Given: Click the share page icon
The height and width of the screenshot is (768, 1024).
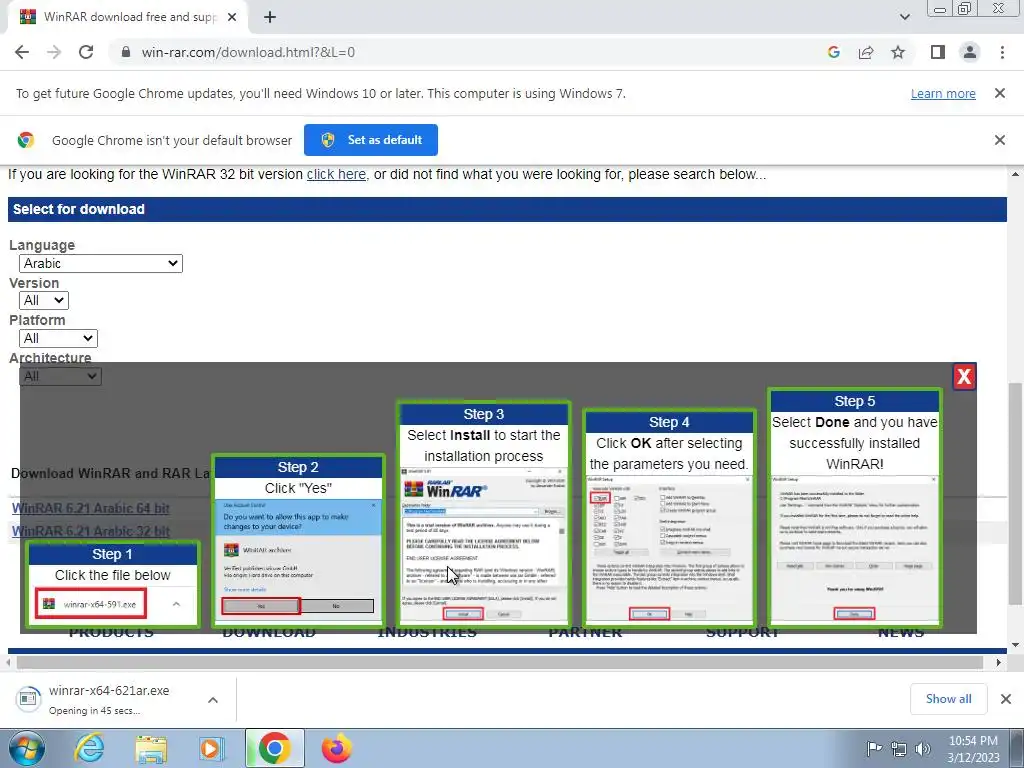Looking at the screenshot, I should point(866,52).
